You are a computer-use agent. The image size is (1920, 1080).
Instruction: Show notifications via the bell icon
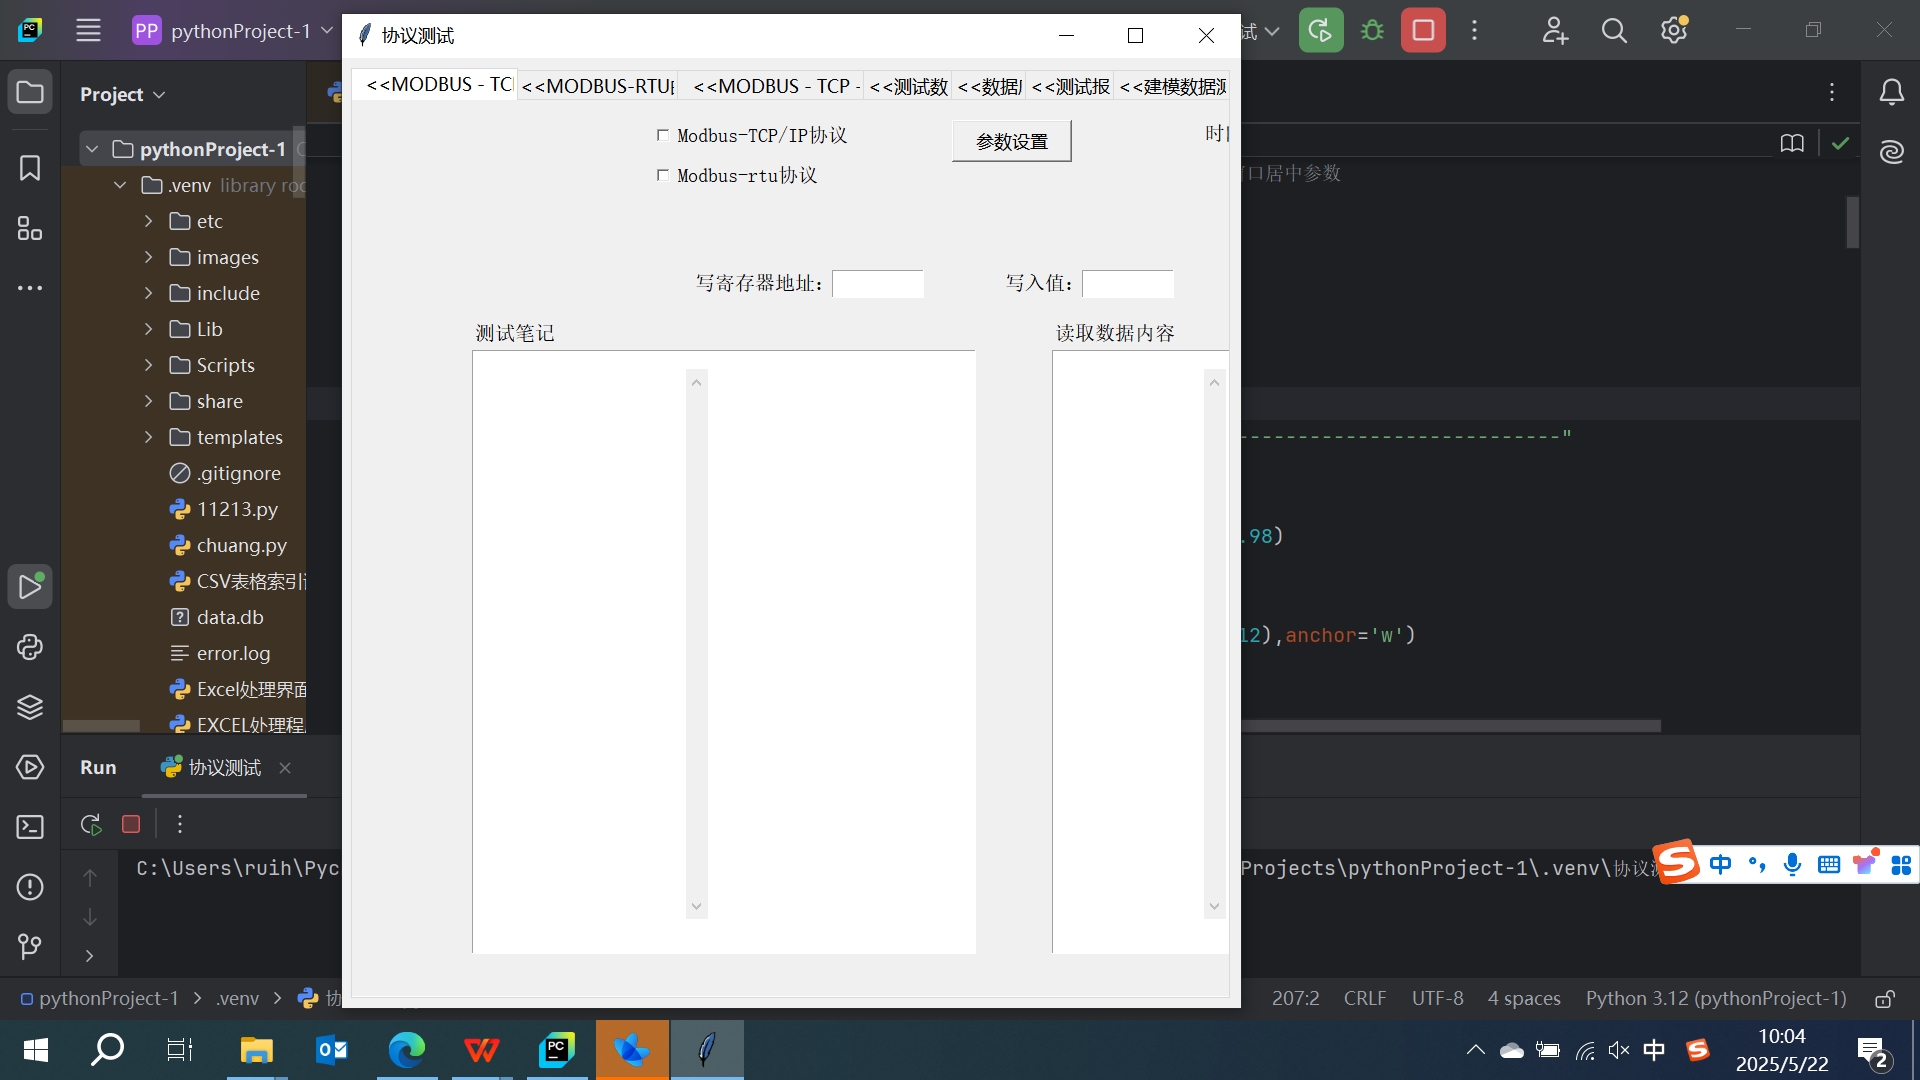pyautogui.click(x=1893, y=92)
